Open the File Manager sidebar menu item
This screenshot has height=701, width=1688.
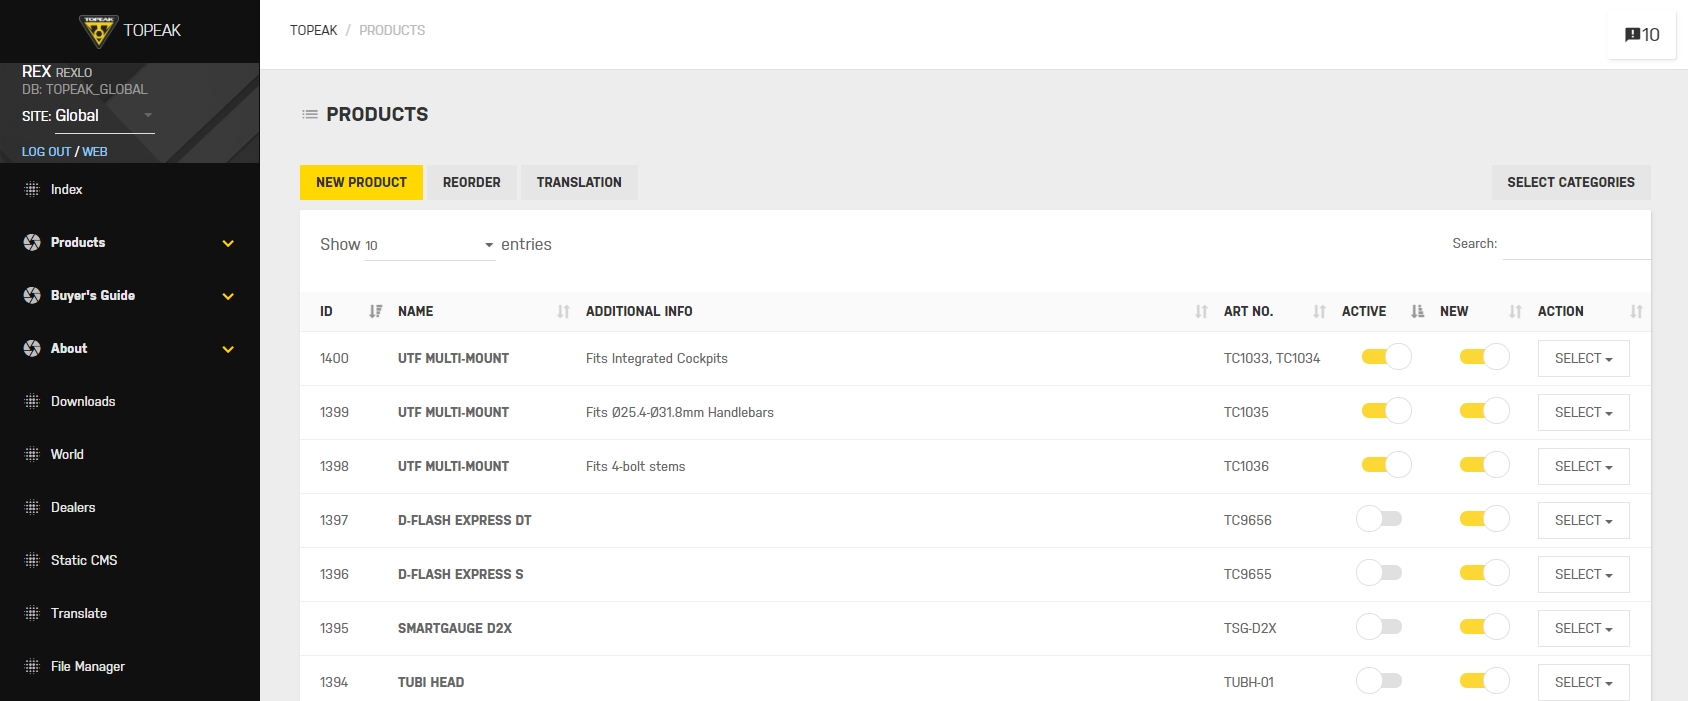click(x=130, y=666)
